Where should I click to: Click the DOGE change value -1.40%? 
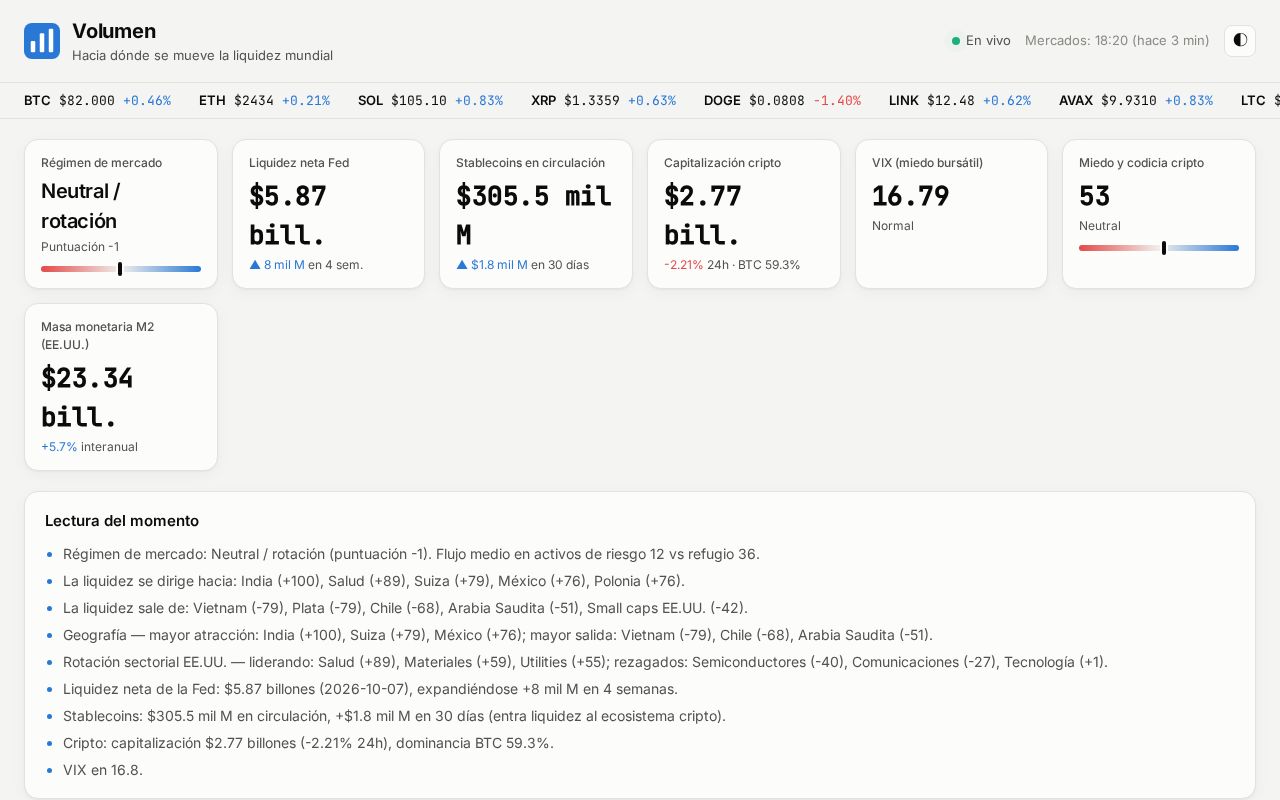(837, 101)
